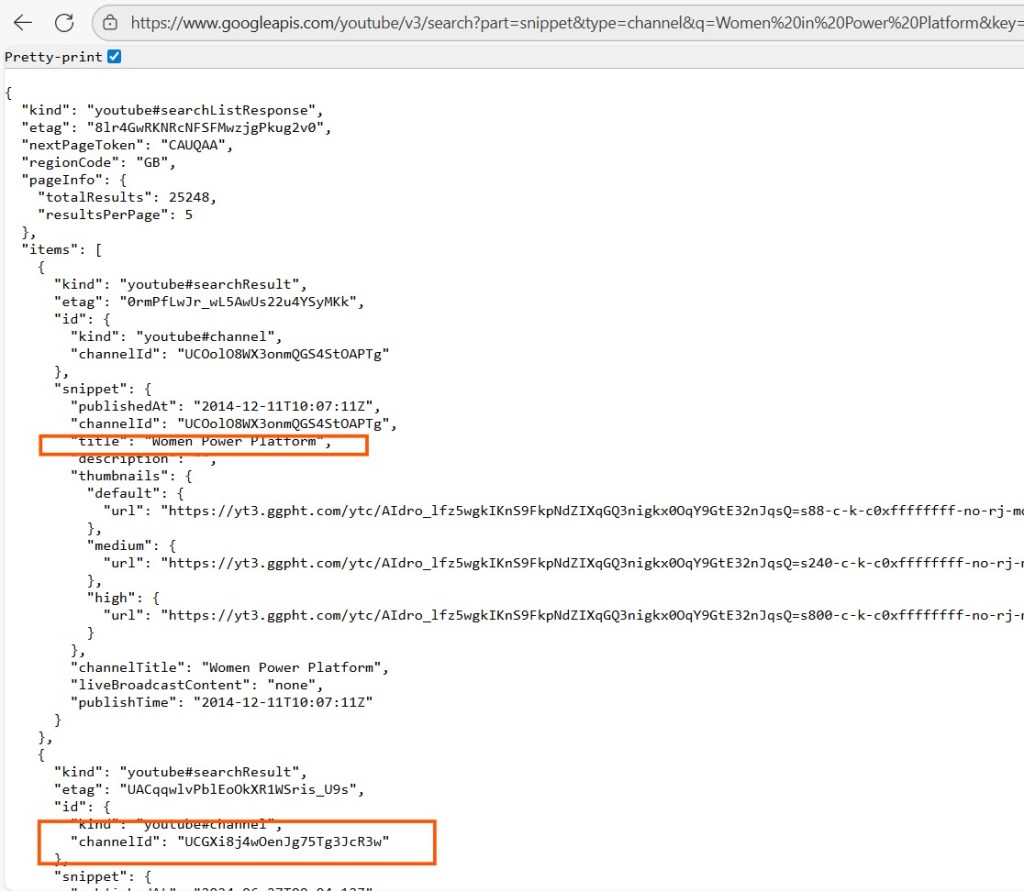The image size is (1024, 891).
Task: Open site information icon in address bar
Action: click(111, 22)
